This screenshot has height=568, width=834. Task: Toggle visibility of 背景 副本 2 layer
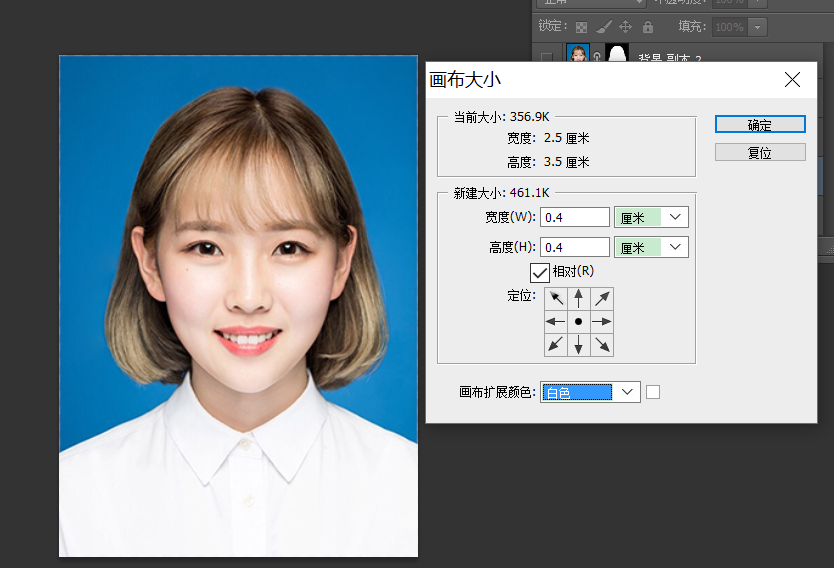[x=546, y=57]
